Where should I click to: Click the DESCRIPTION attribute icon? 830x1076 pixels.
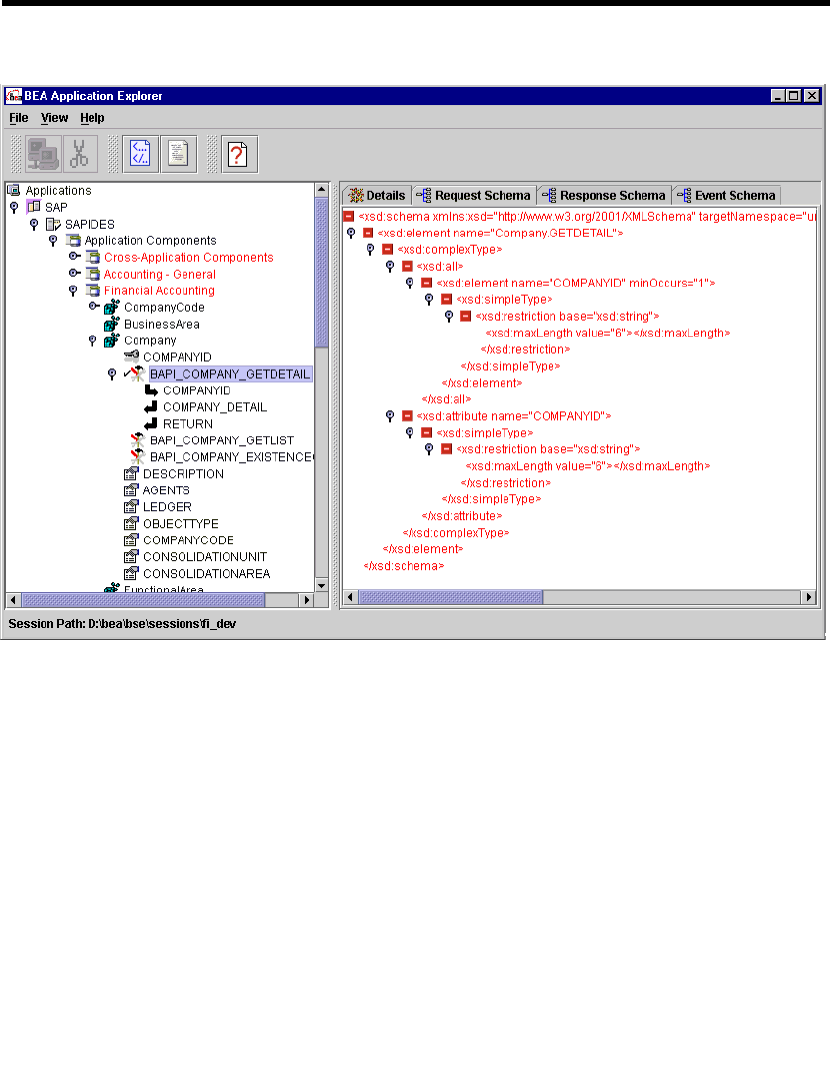pos(131,473)
